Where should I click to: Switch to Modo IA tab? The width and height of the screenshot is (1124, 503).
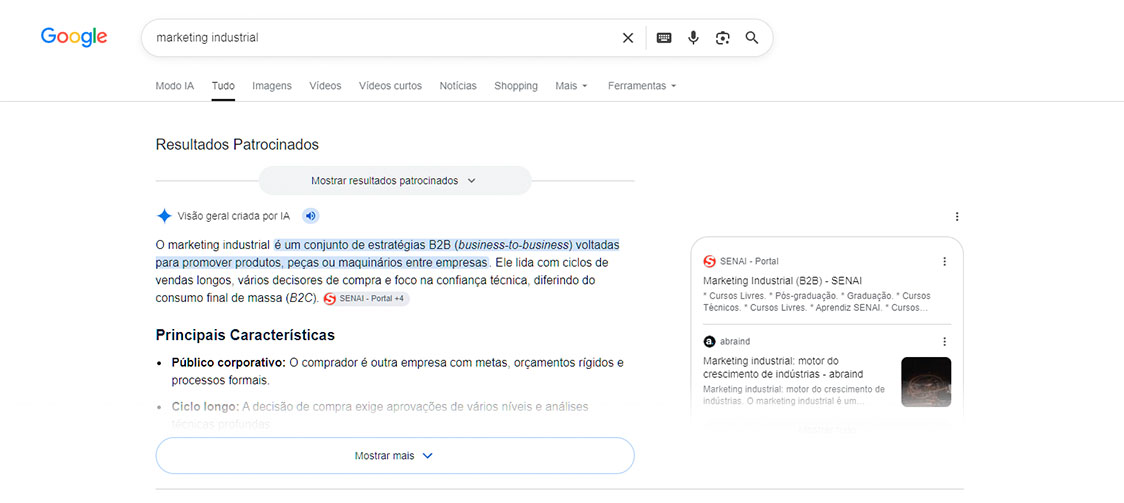point(175,86)
